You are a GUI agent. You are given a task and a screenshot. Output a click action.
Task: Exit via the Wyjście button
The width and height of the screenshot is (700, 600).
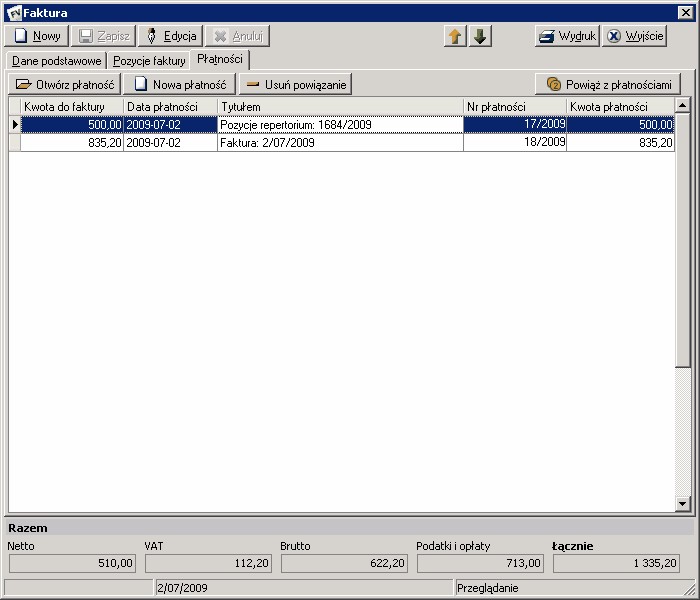pos(635,36)
